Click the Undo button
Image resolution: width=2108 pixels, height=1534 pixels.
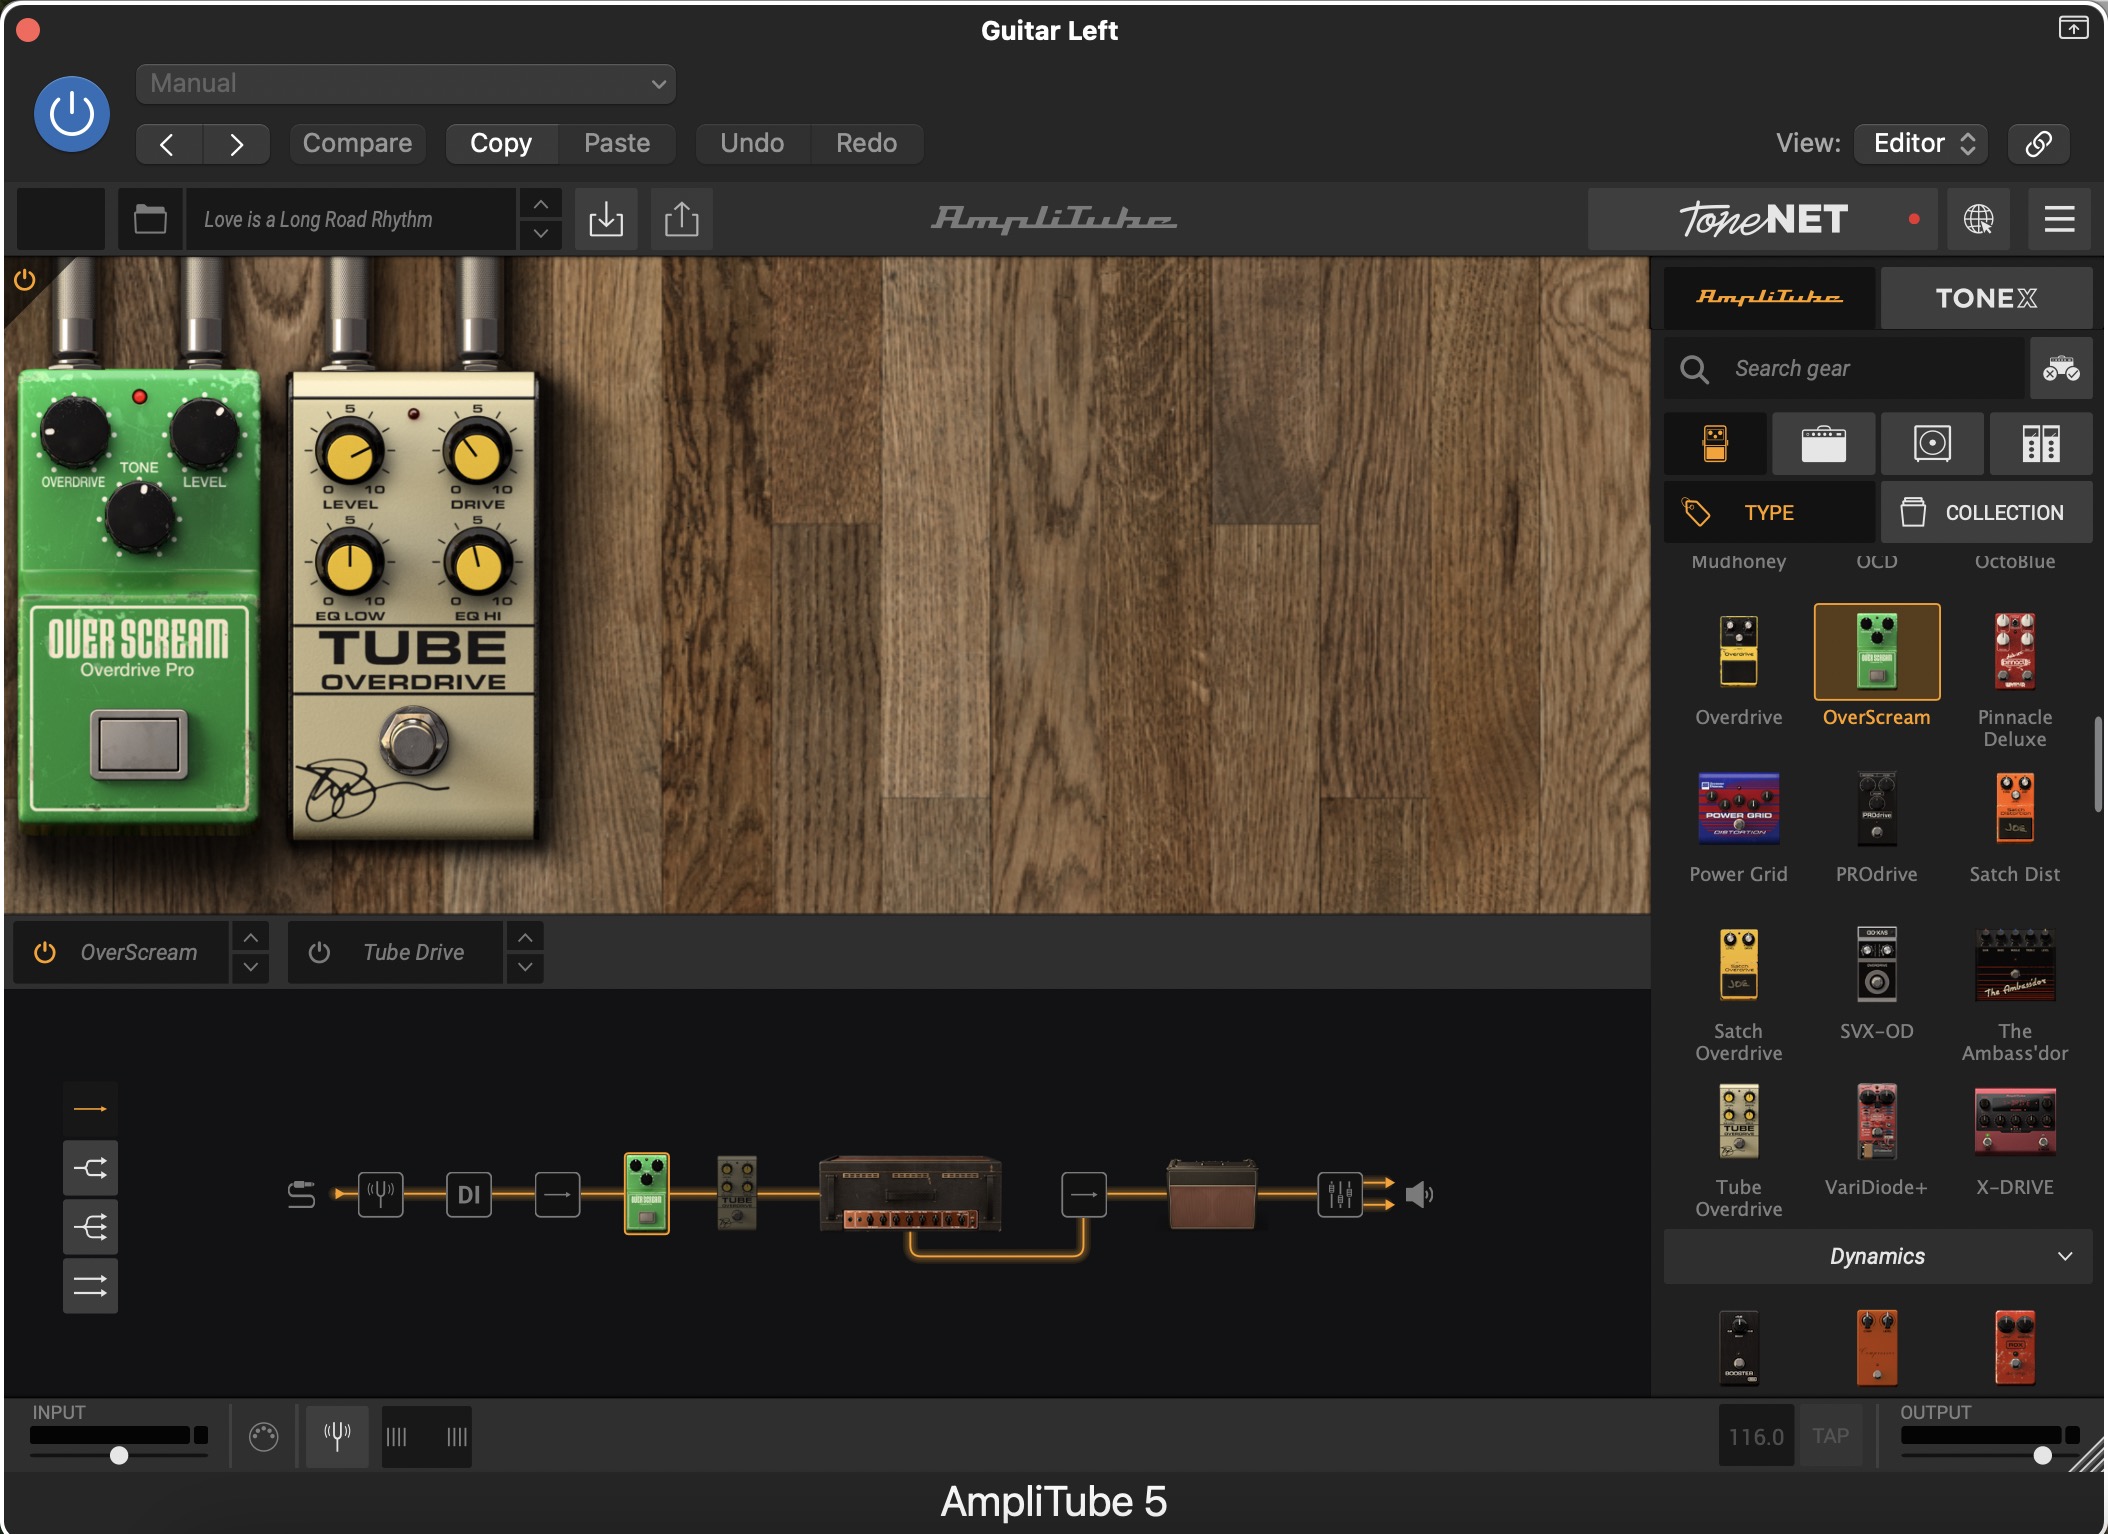click(752, 143)
